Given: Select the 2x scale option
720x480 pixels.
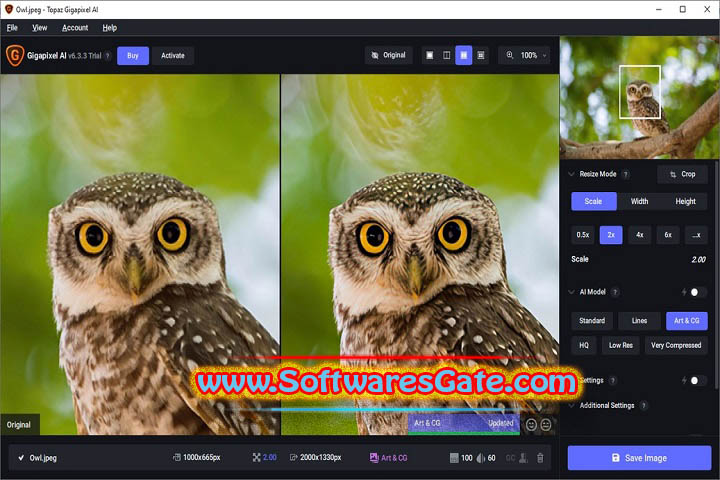Looking at the screenshot, I should [611, 235].
